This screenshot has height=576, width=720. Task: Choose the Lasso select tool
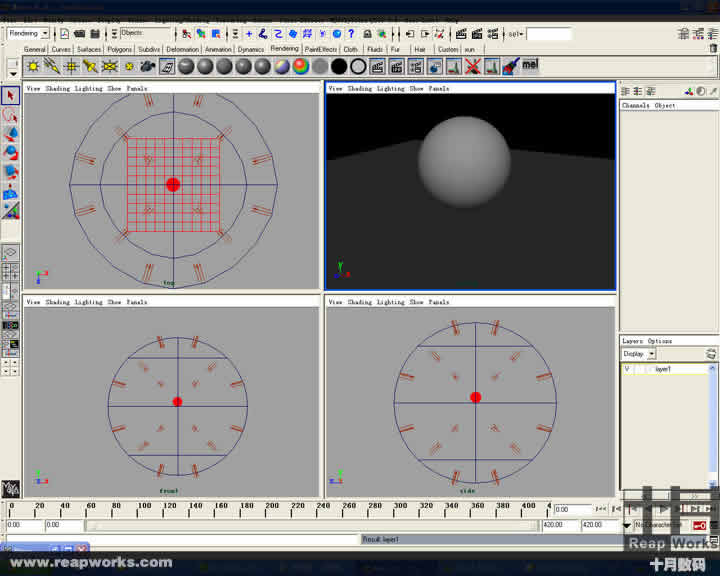pos(11,115)
